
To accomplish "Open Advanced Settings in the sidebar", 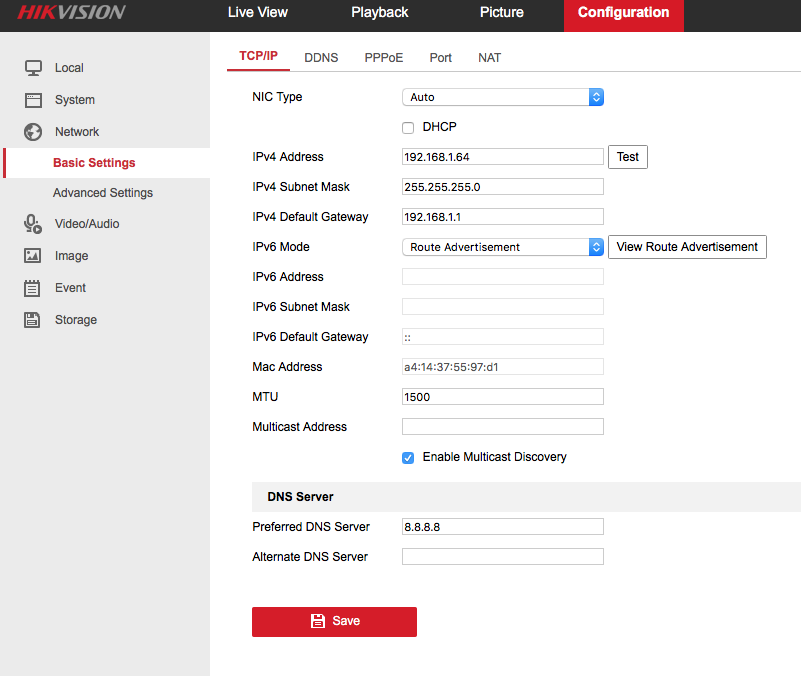I will [103, 193].
